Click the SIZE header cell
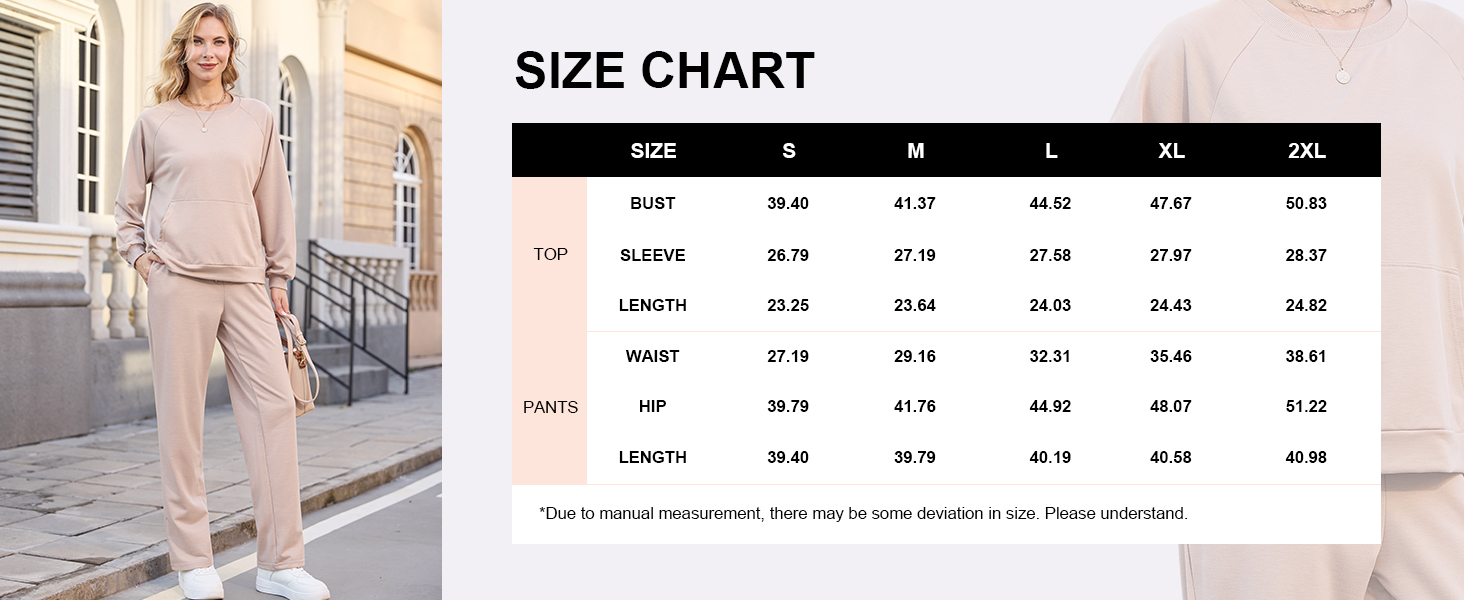 653,151
